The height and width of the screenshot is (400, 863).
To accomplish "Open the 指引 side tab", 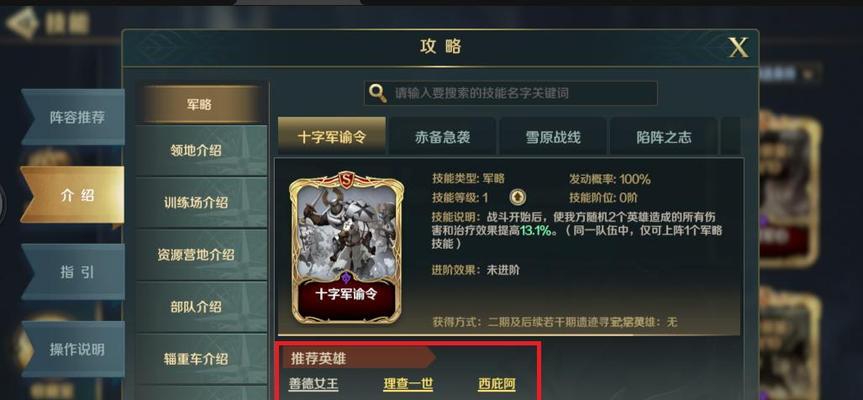I will (x=73, y=272).
